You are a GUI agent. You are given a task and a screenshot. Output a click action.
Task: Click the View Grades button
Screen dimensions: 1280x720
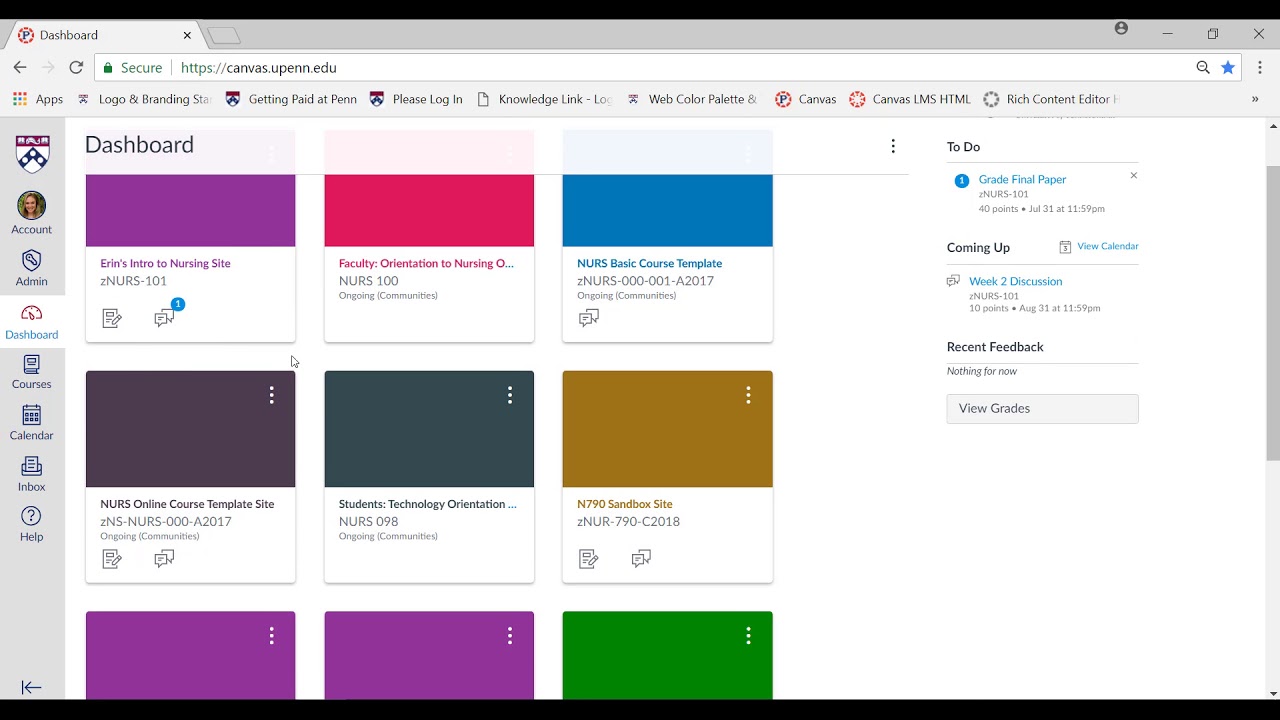coord(1042,409)
